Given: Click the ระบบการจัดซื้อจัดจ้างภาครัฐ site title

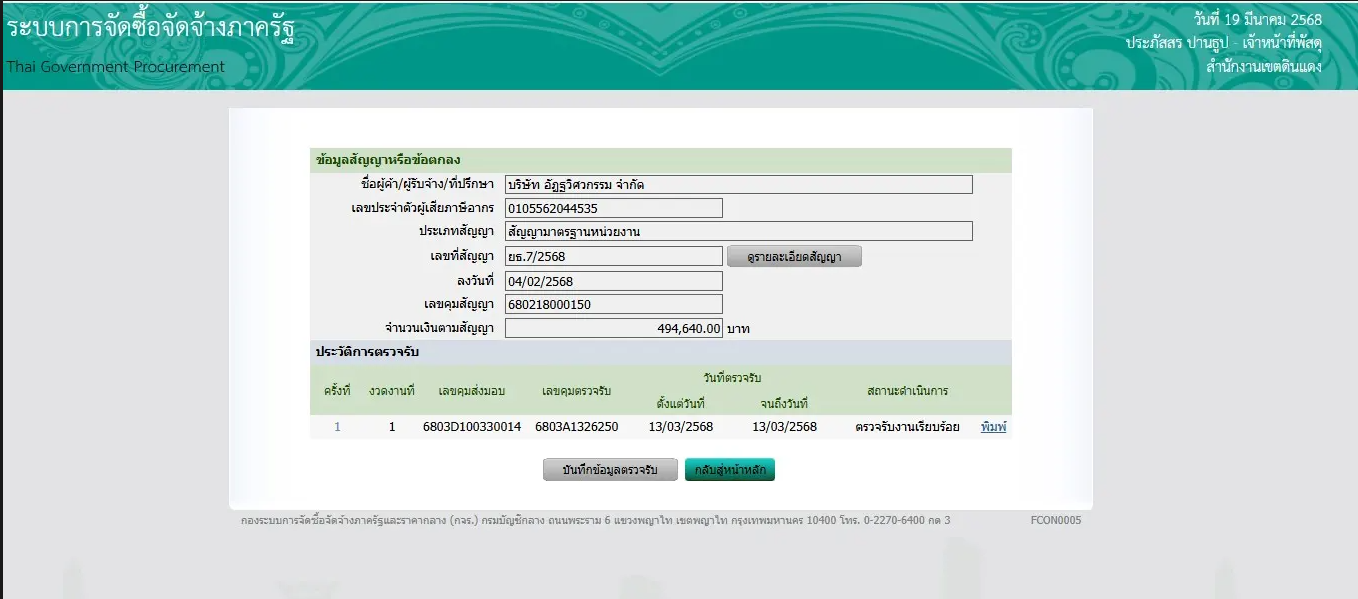Looking at the screenshot, I should pyautogui.click(x=151, y=27).
